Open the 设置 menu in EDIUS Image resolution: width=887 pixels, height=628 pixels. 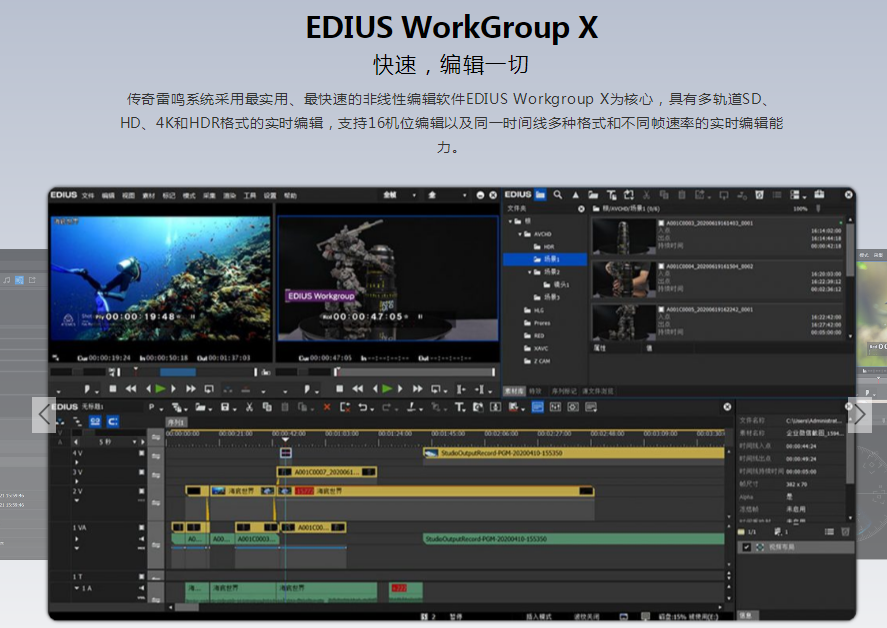coord(270,196)
